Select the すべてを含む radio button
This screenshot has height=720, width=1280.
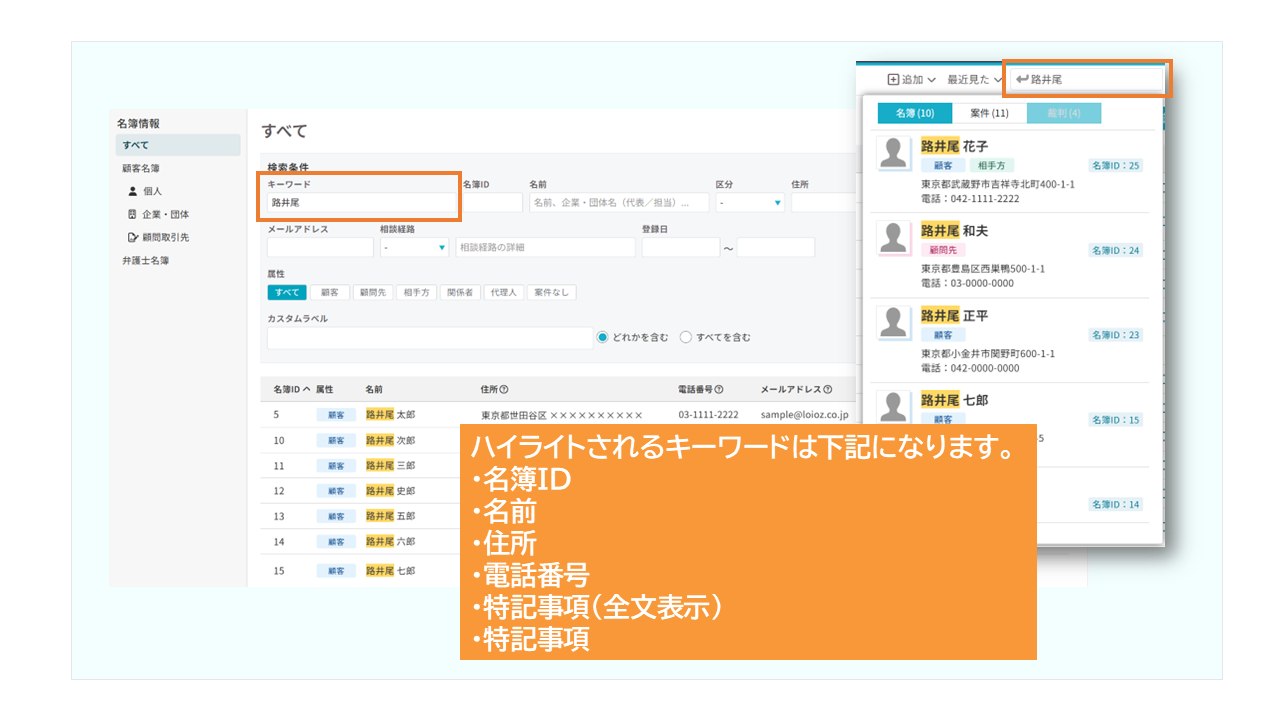(x=686, y=337)
